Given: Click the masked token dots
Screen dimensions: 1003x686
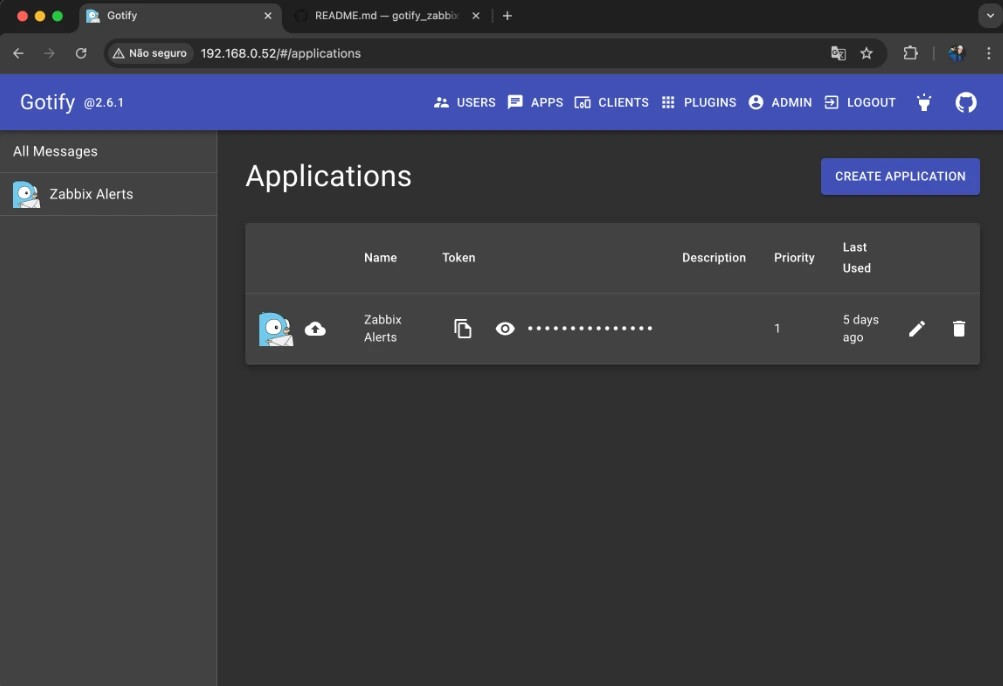Looking at the screenshot, I should (x=590, y=328).
